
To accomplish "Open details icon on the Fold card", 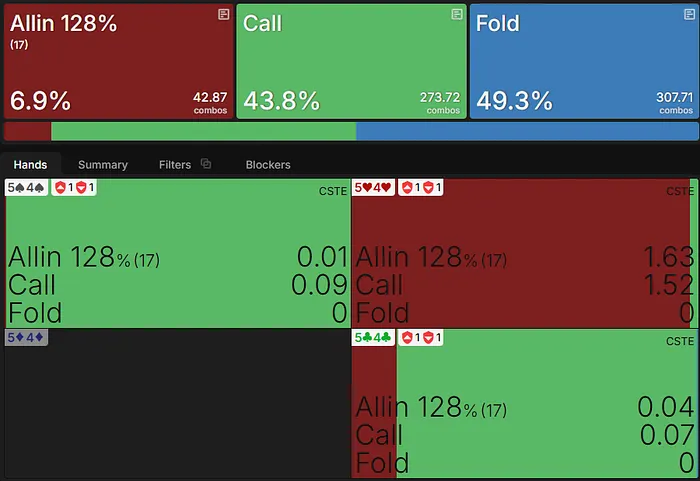I will pyautogui.click(x=689, y=15).
